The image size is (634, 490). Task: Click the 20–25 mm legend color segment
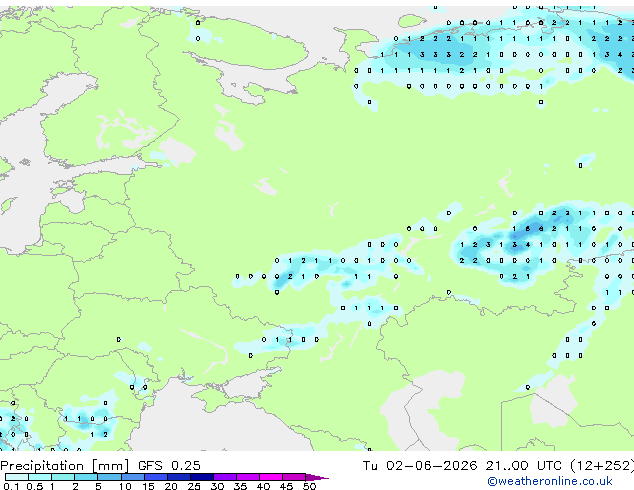pyautogui.click(x=178, y=477)
